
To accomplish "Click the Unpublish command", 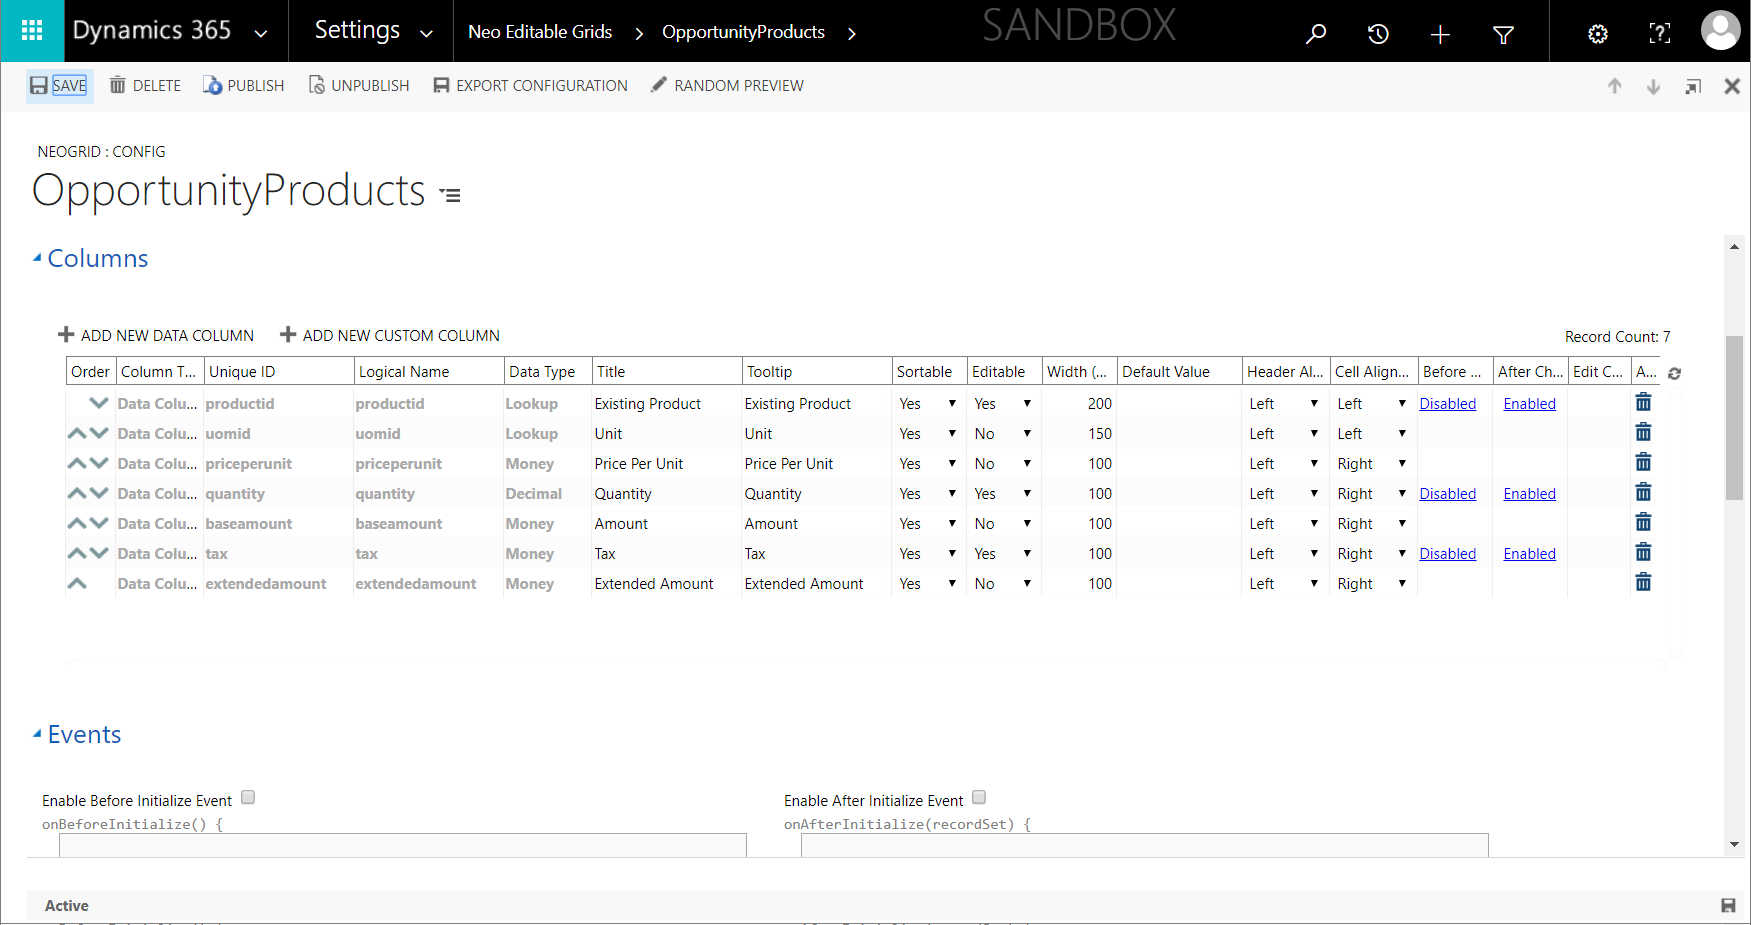I will pyautogui.click(x=359, y=86).
